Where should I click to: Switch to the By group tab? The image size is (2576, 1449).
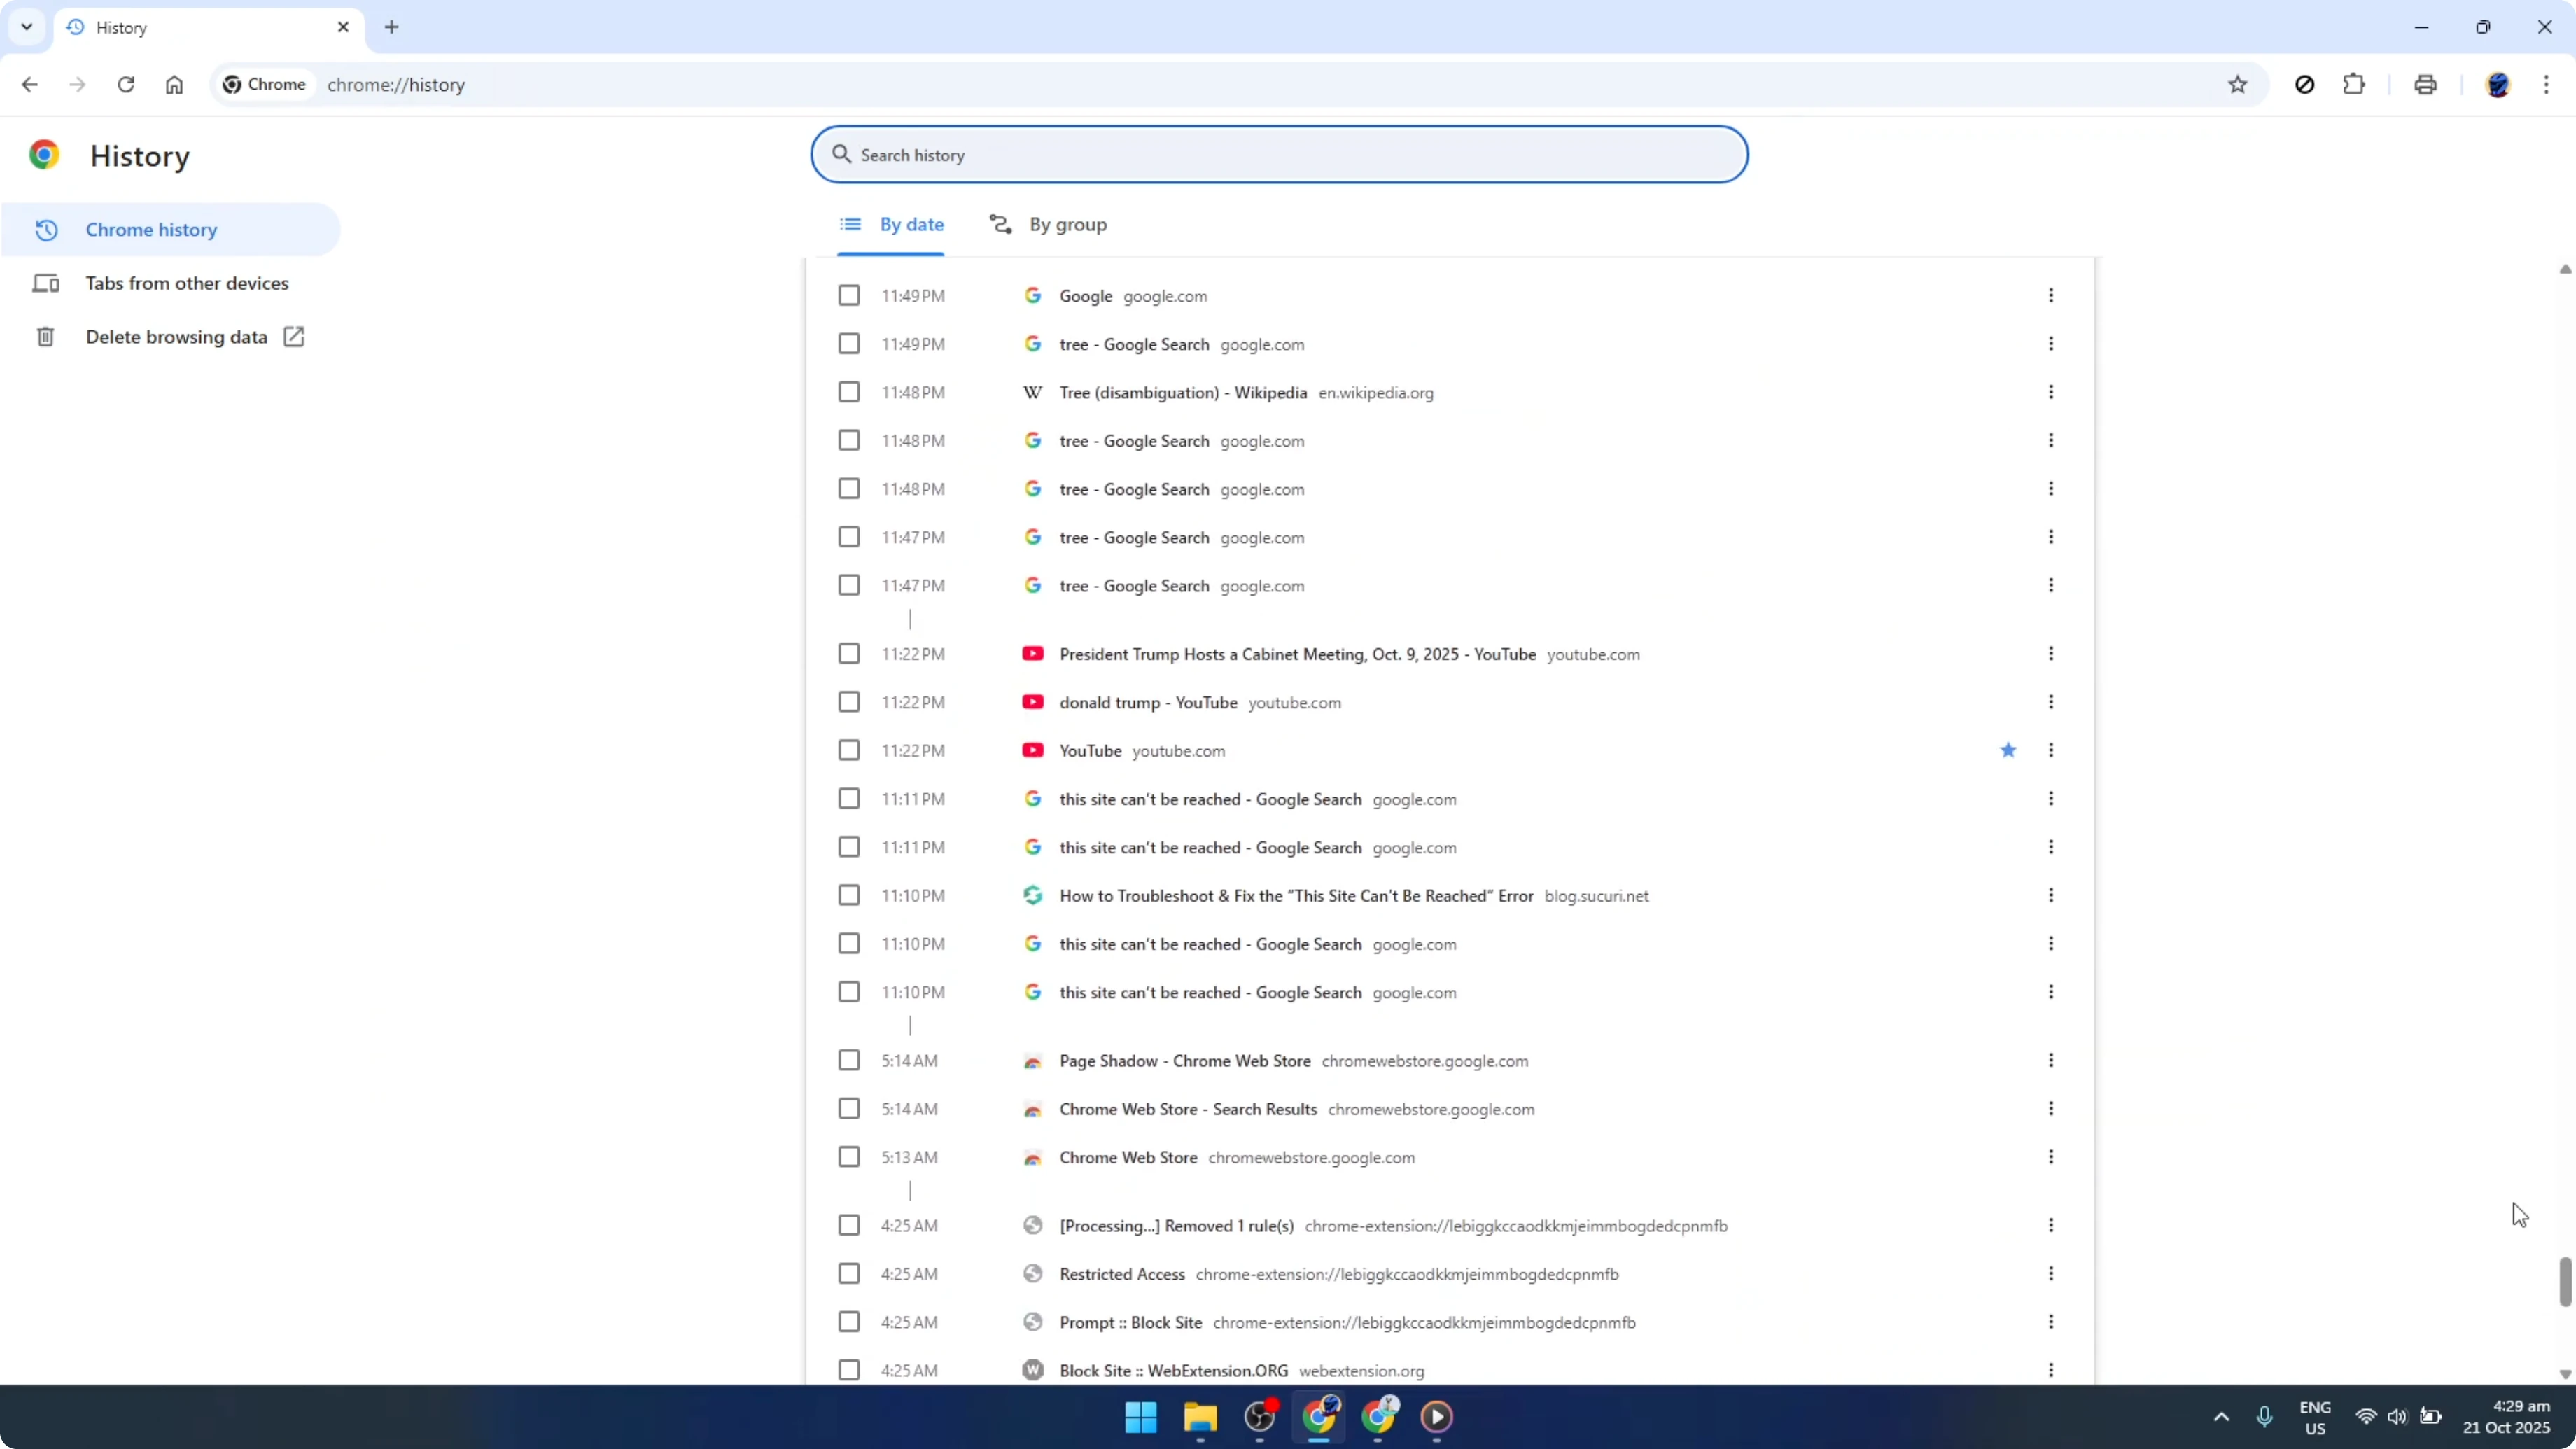click(1048, 225)
